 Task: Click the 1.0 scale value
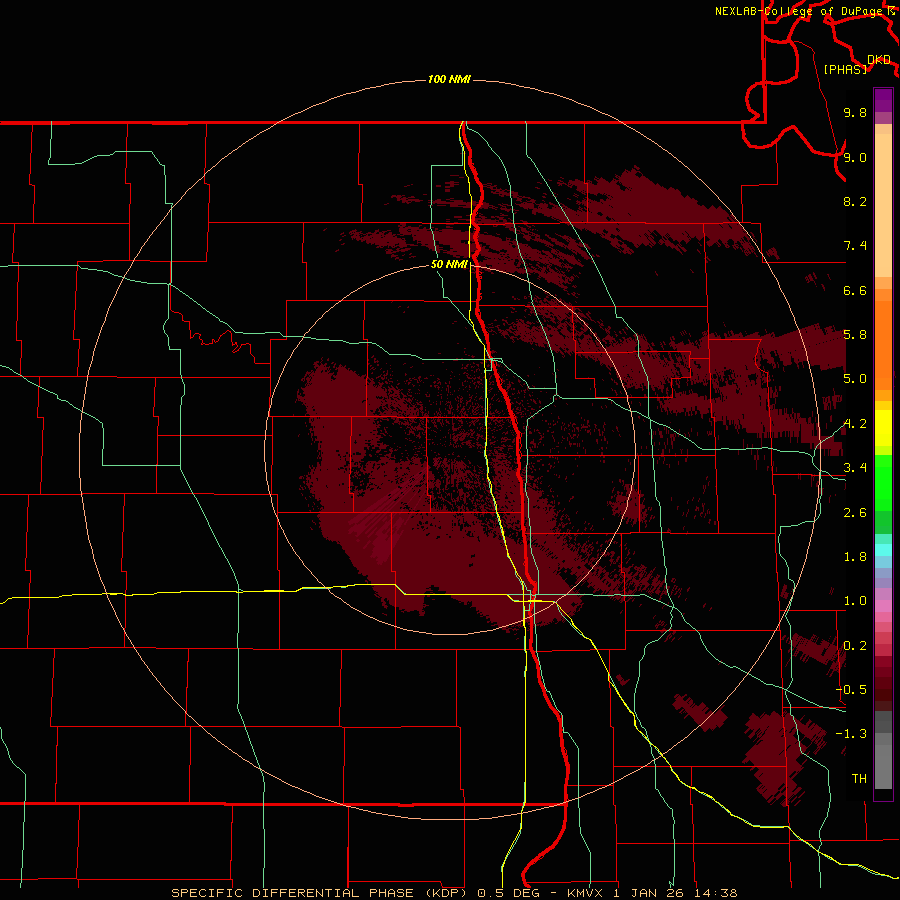855,601
